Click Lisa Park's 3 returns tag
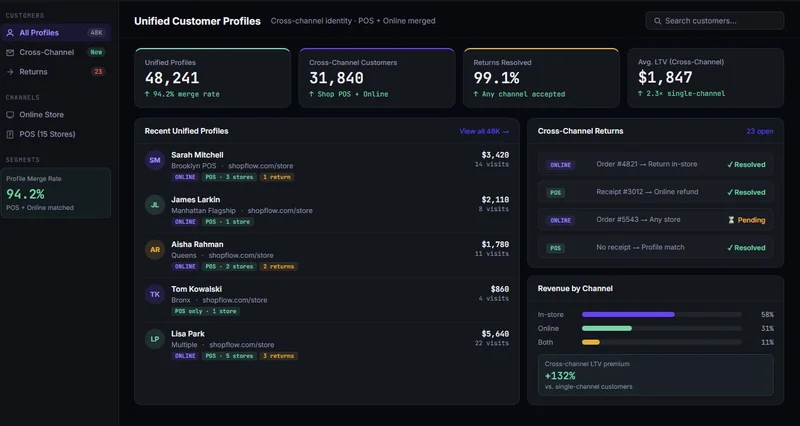This screenshot has width=800, height=426. coord(278,356)
